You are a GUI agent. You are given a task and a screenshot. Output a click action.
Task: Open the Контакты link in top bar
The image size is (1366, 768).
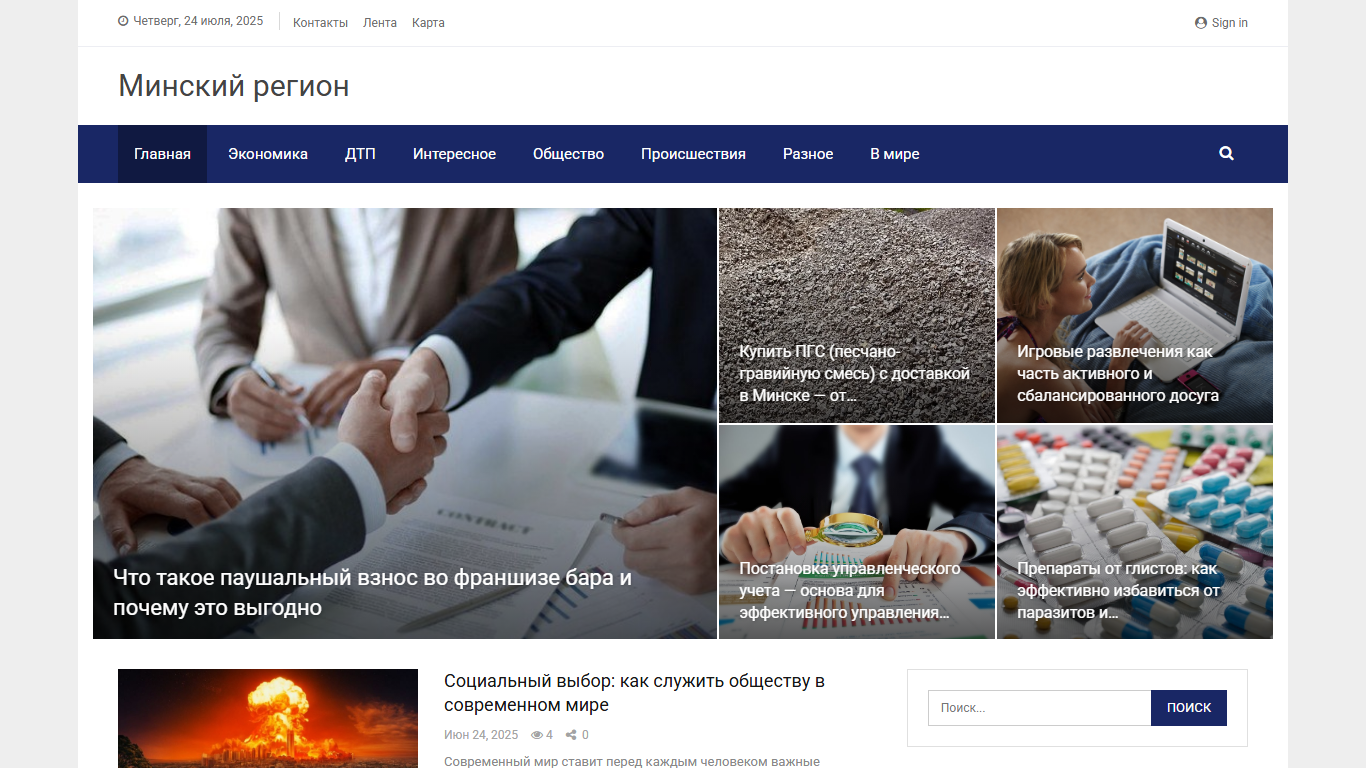320,23
